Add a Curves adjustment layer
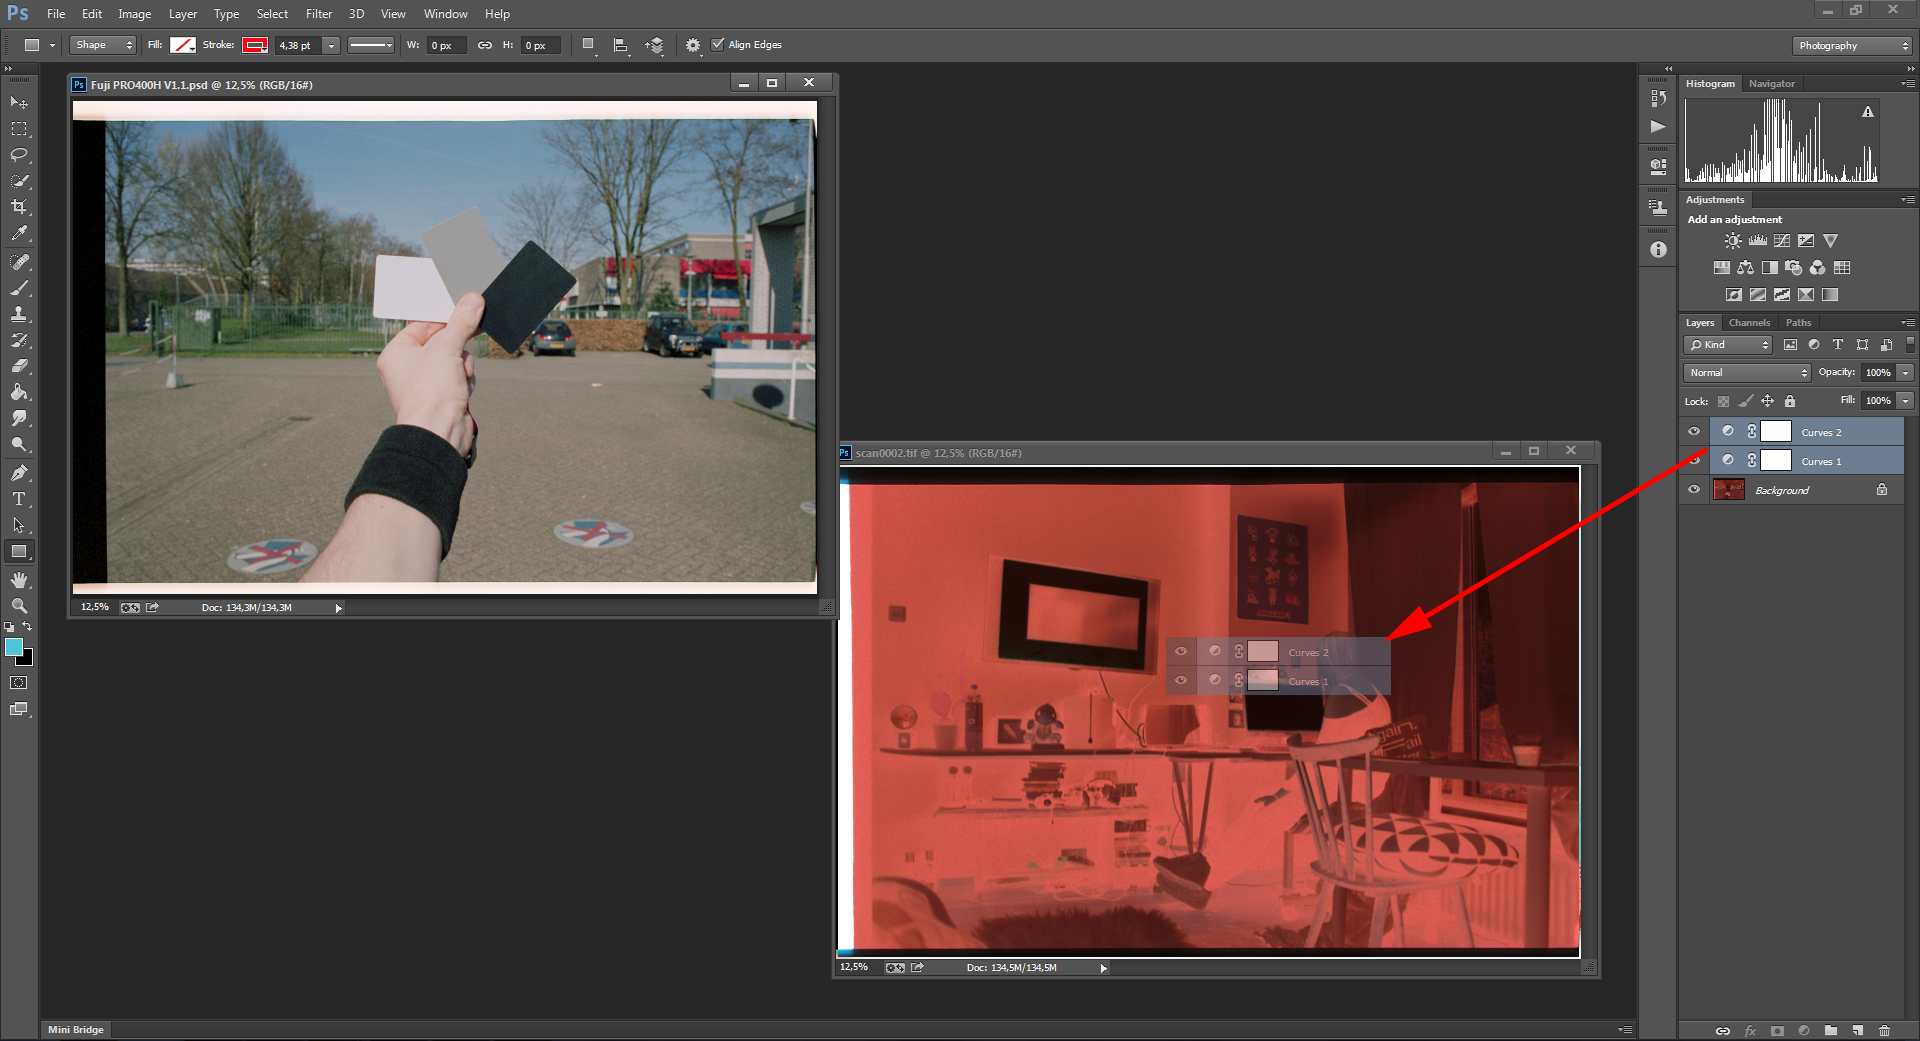 click(1781, 240)
